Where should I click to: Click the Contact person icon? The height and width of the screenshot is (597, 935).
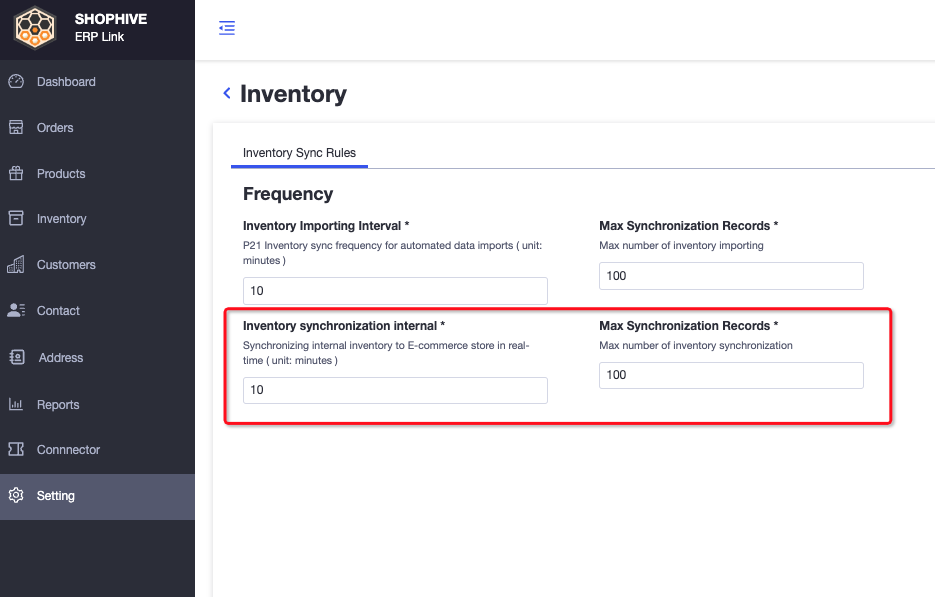pyautogui.click(x=16, y=310)
